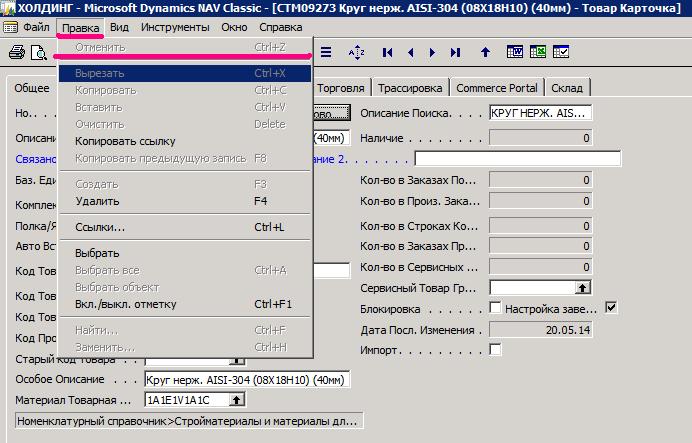The width and height of the screenshot is (692, 443).
Task: Click the checklist toolbar icon
Action: [561, 52]
